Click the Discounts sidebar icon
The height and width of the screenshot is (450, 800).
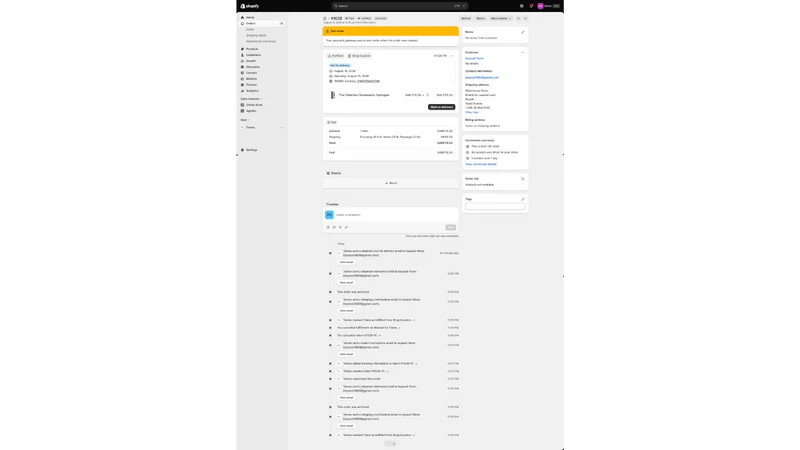click(x=242, y=67)
